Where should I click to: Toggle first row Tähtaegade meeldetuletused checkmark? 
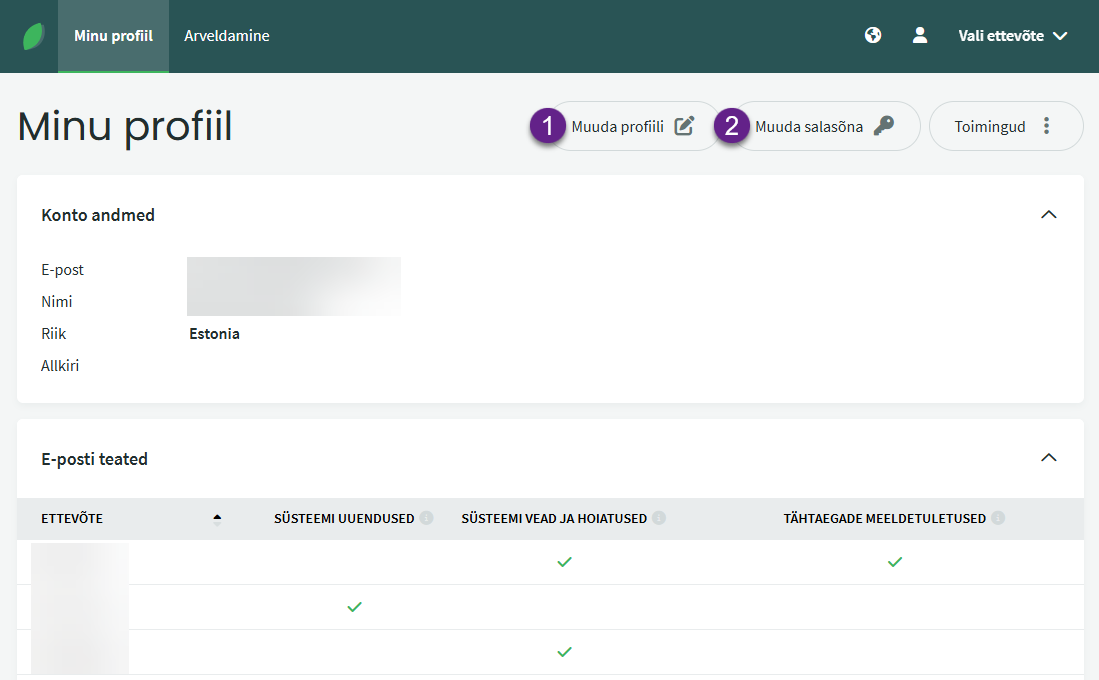point(895,562)
